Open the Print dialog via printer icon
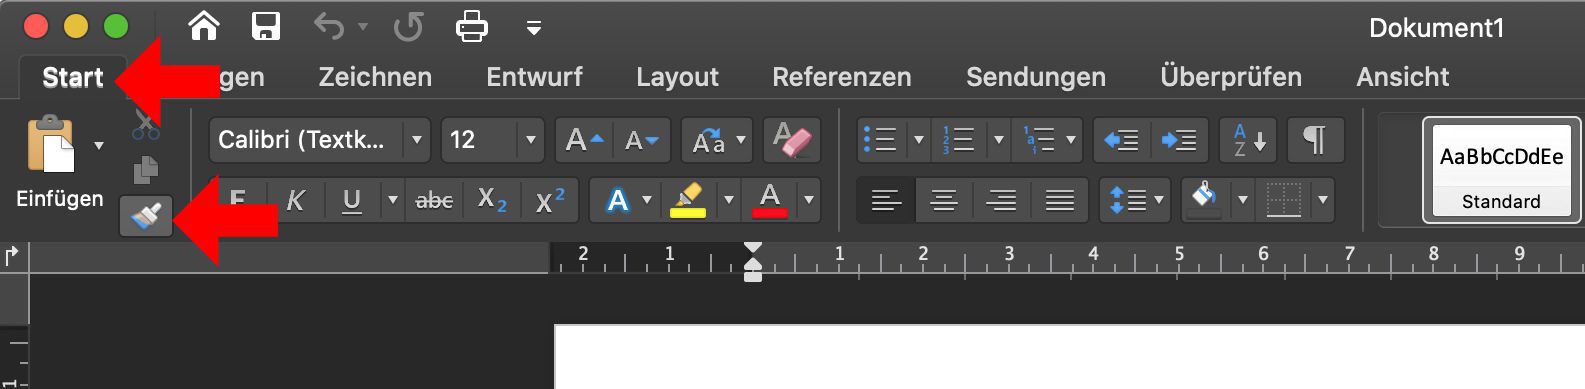 [x=472, y=26]
